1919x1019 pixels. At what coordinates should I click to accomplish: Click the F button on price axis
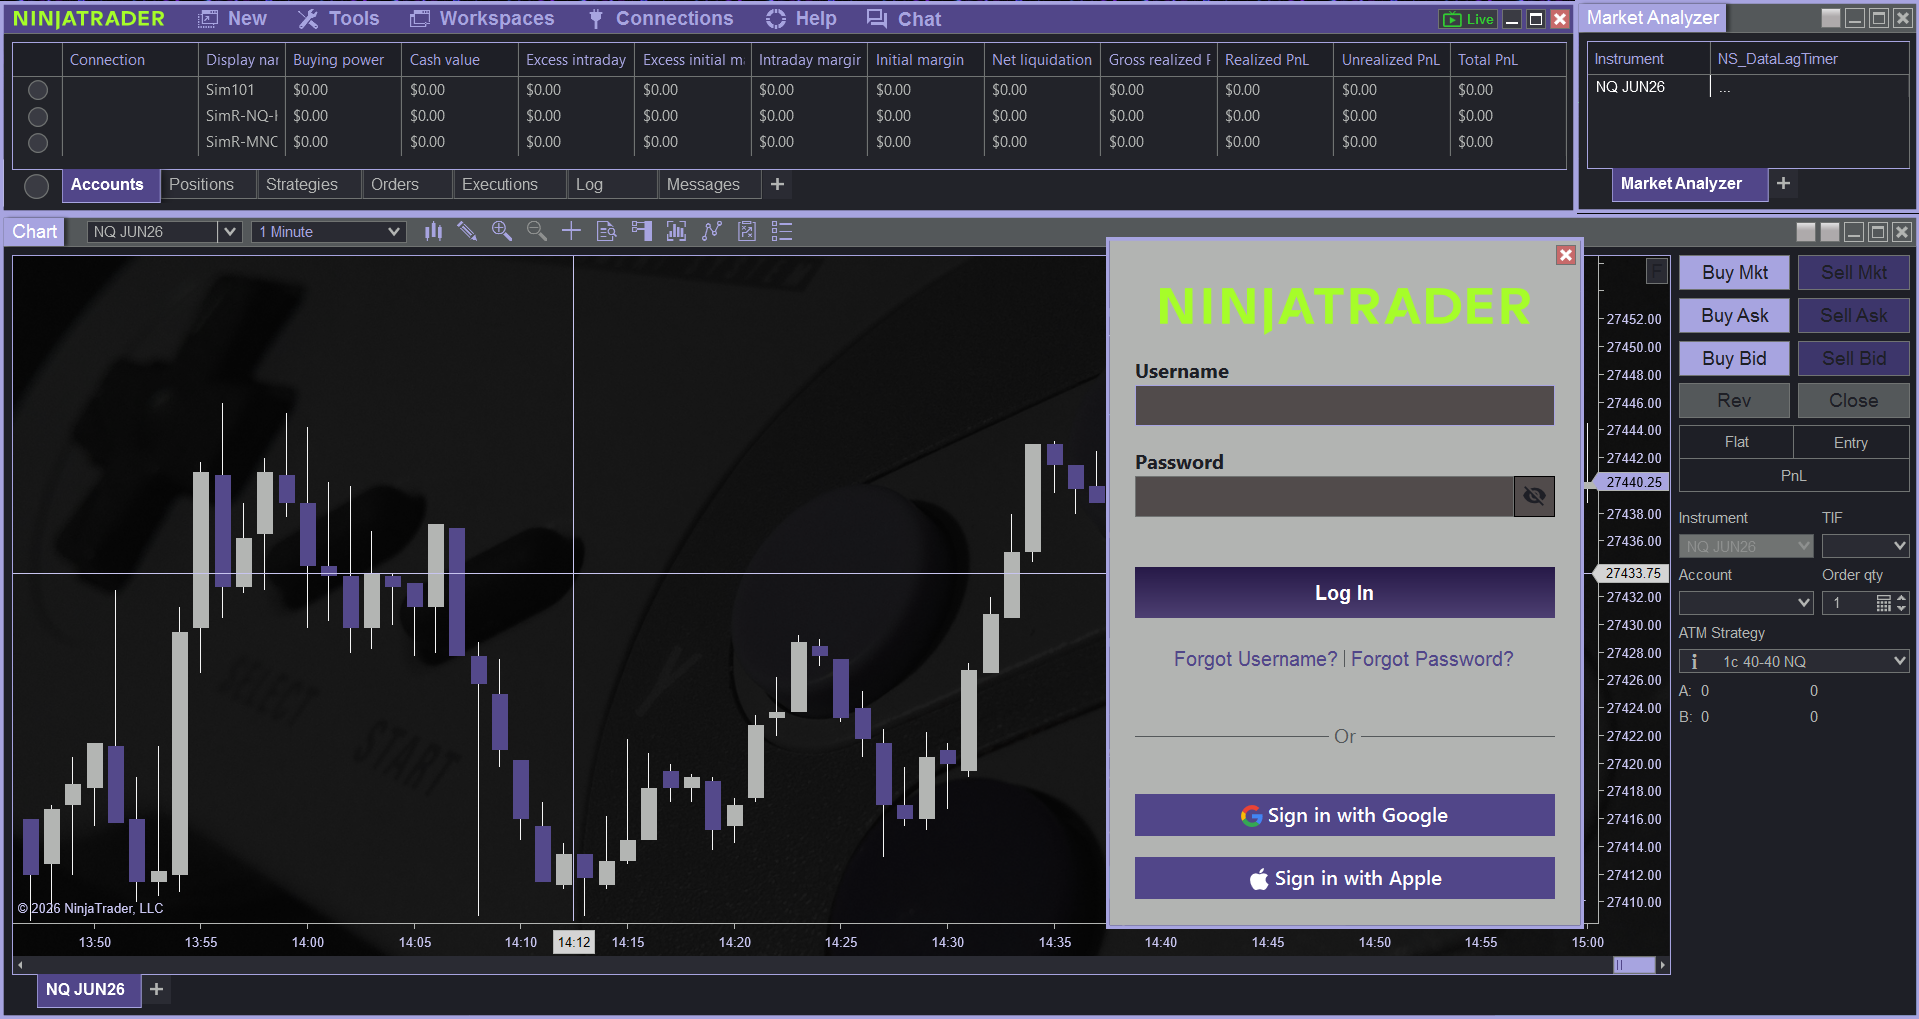(1657, 271)
